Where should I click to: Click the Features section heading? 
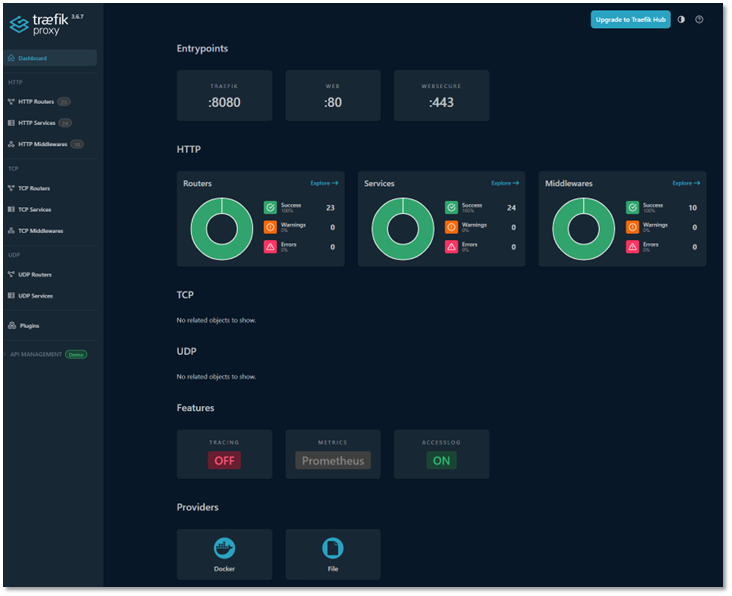point(196,408)
